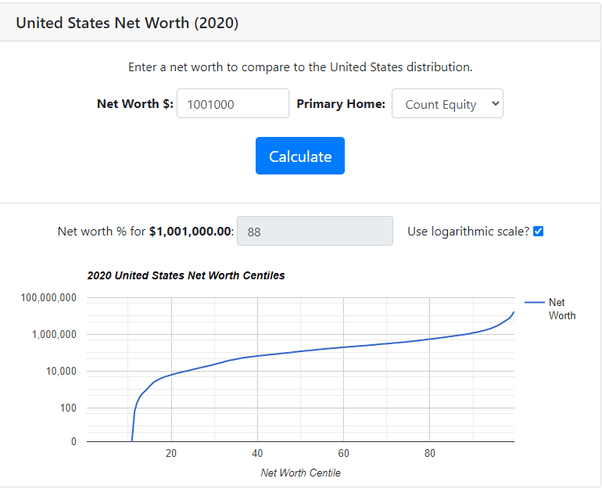Open the Primary Home dropdown

pyautogui.click(x=447, y=104)
